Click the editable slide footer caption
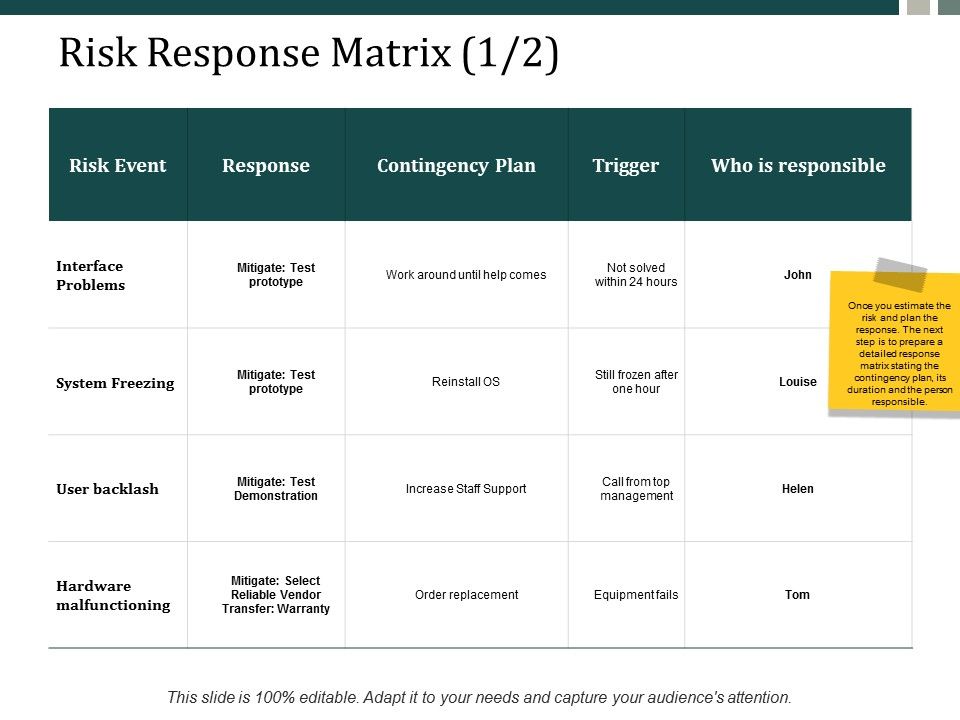 [479, 697]
